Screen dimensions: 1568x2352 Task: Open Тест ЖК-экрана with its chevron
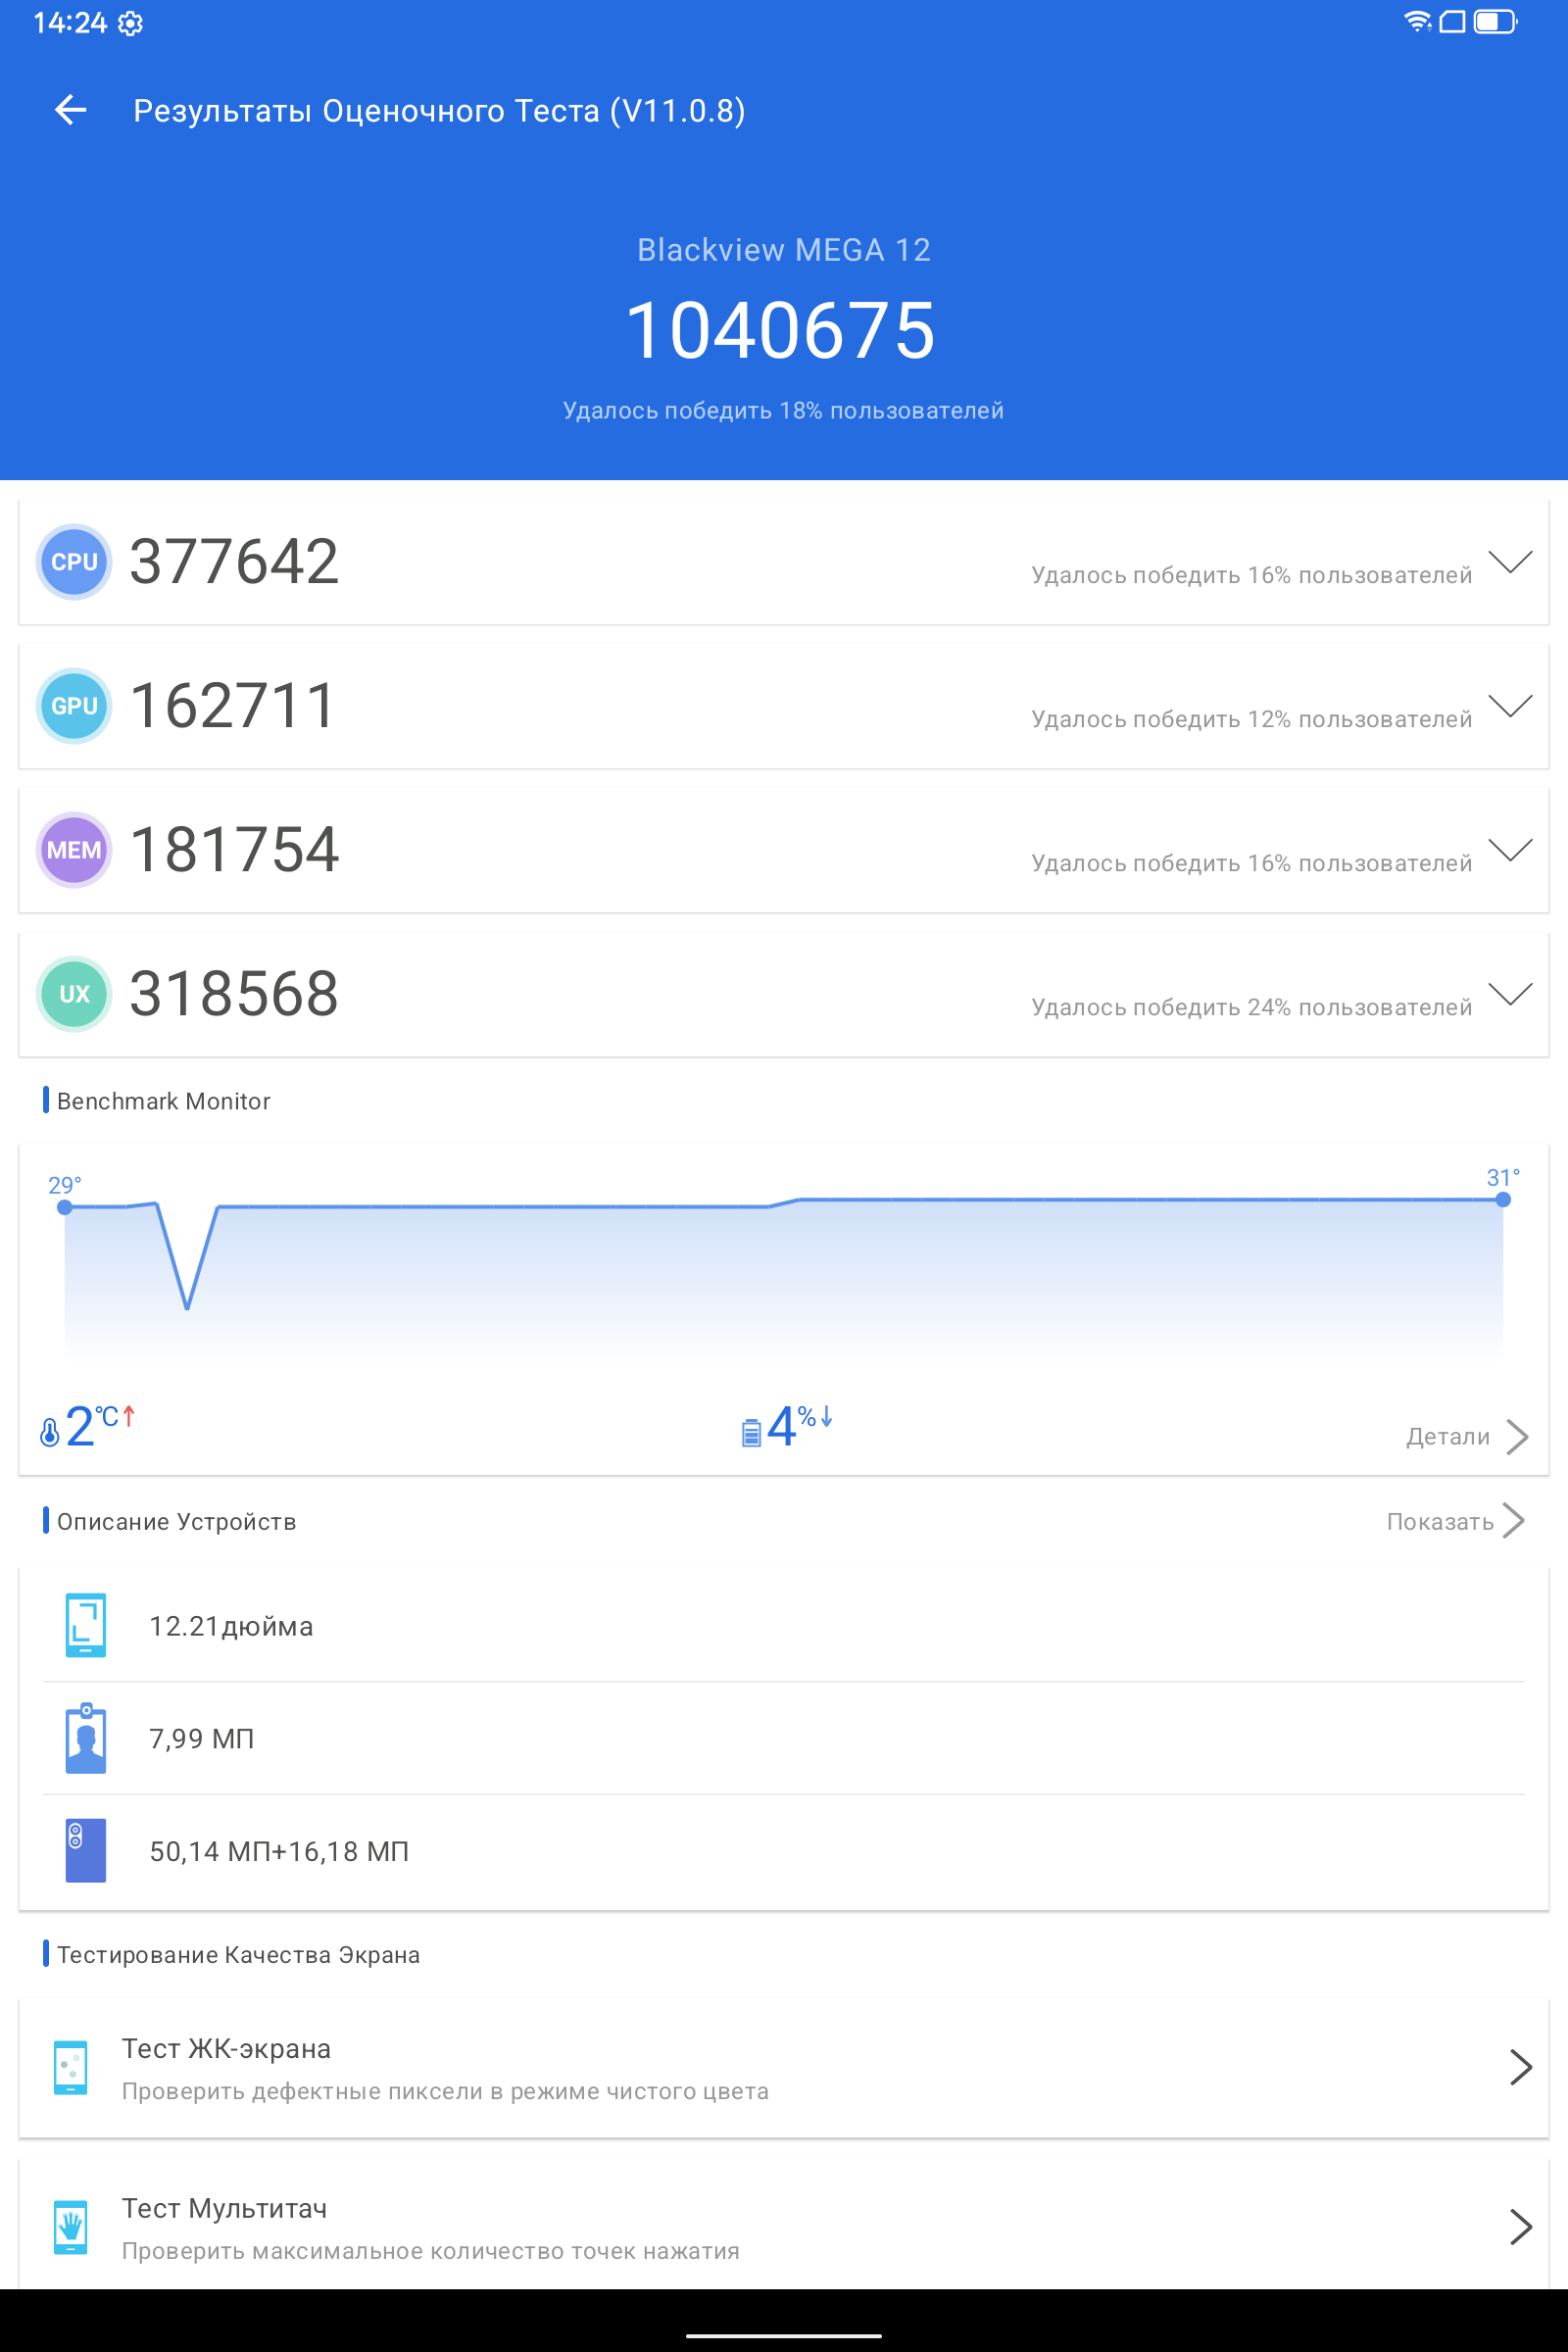tap(1520, 2067)
